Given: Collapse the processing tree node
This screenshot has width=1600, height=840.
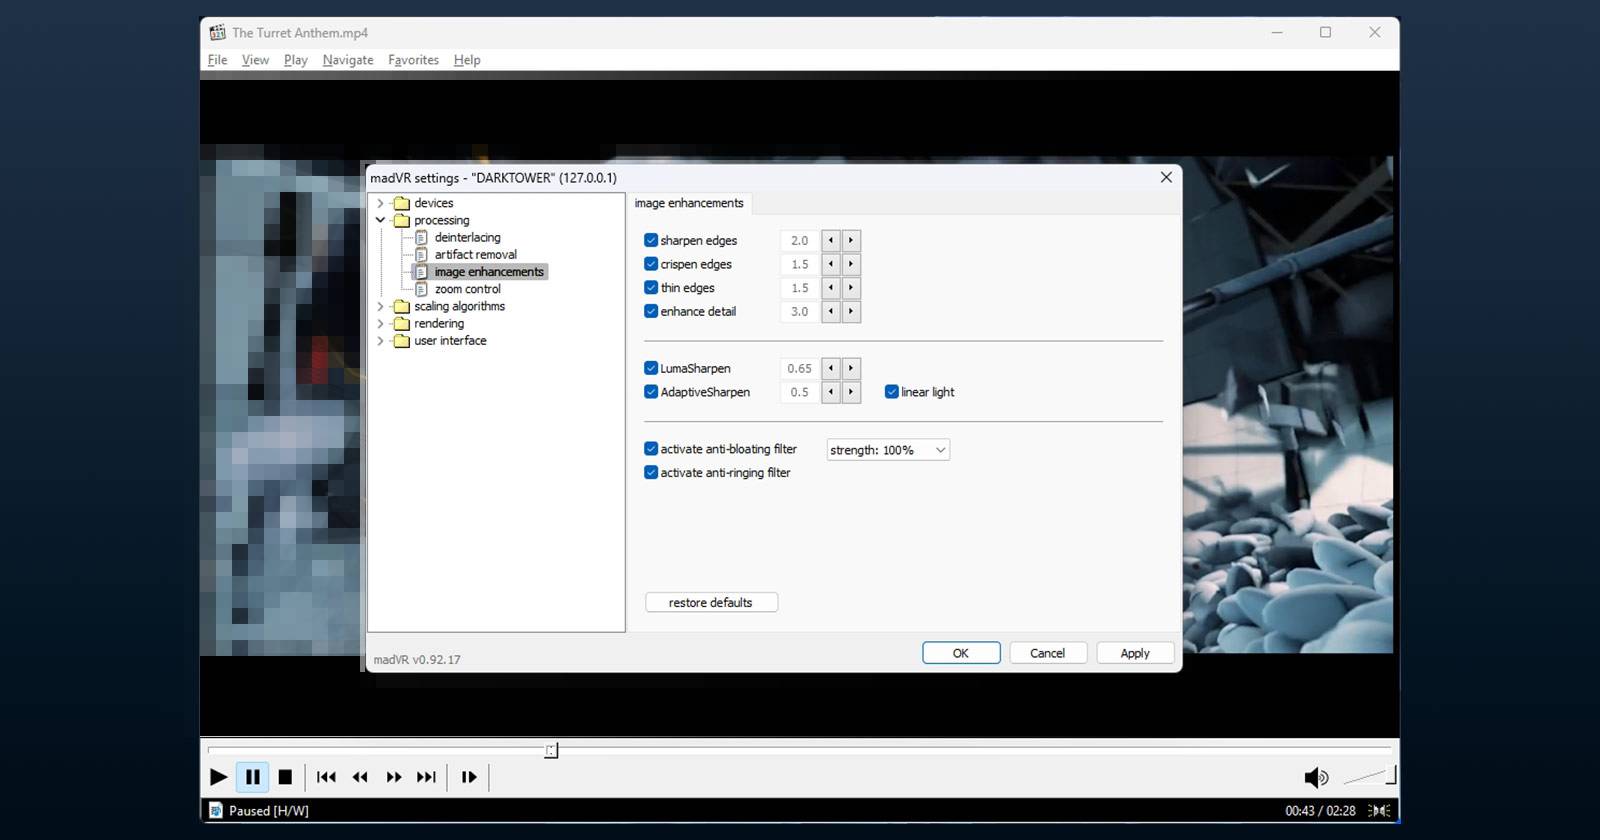Looking at the screenshot, I should (x=380, y=220).
